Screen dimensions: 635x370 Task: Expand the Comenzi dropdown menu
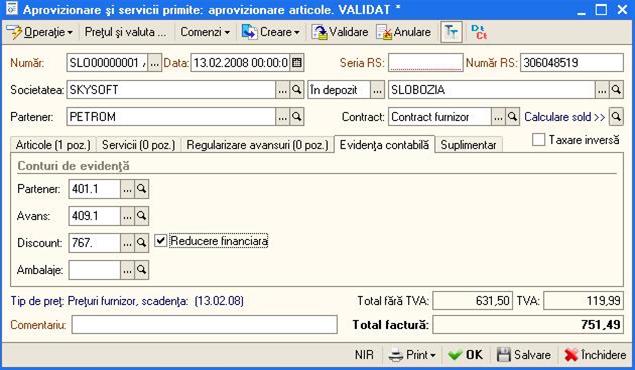205,32
